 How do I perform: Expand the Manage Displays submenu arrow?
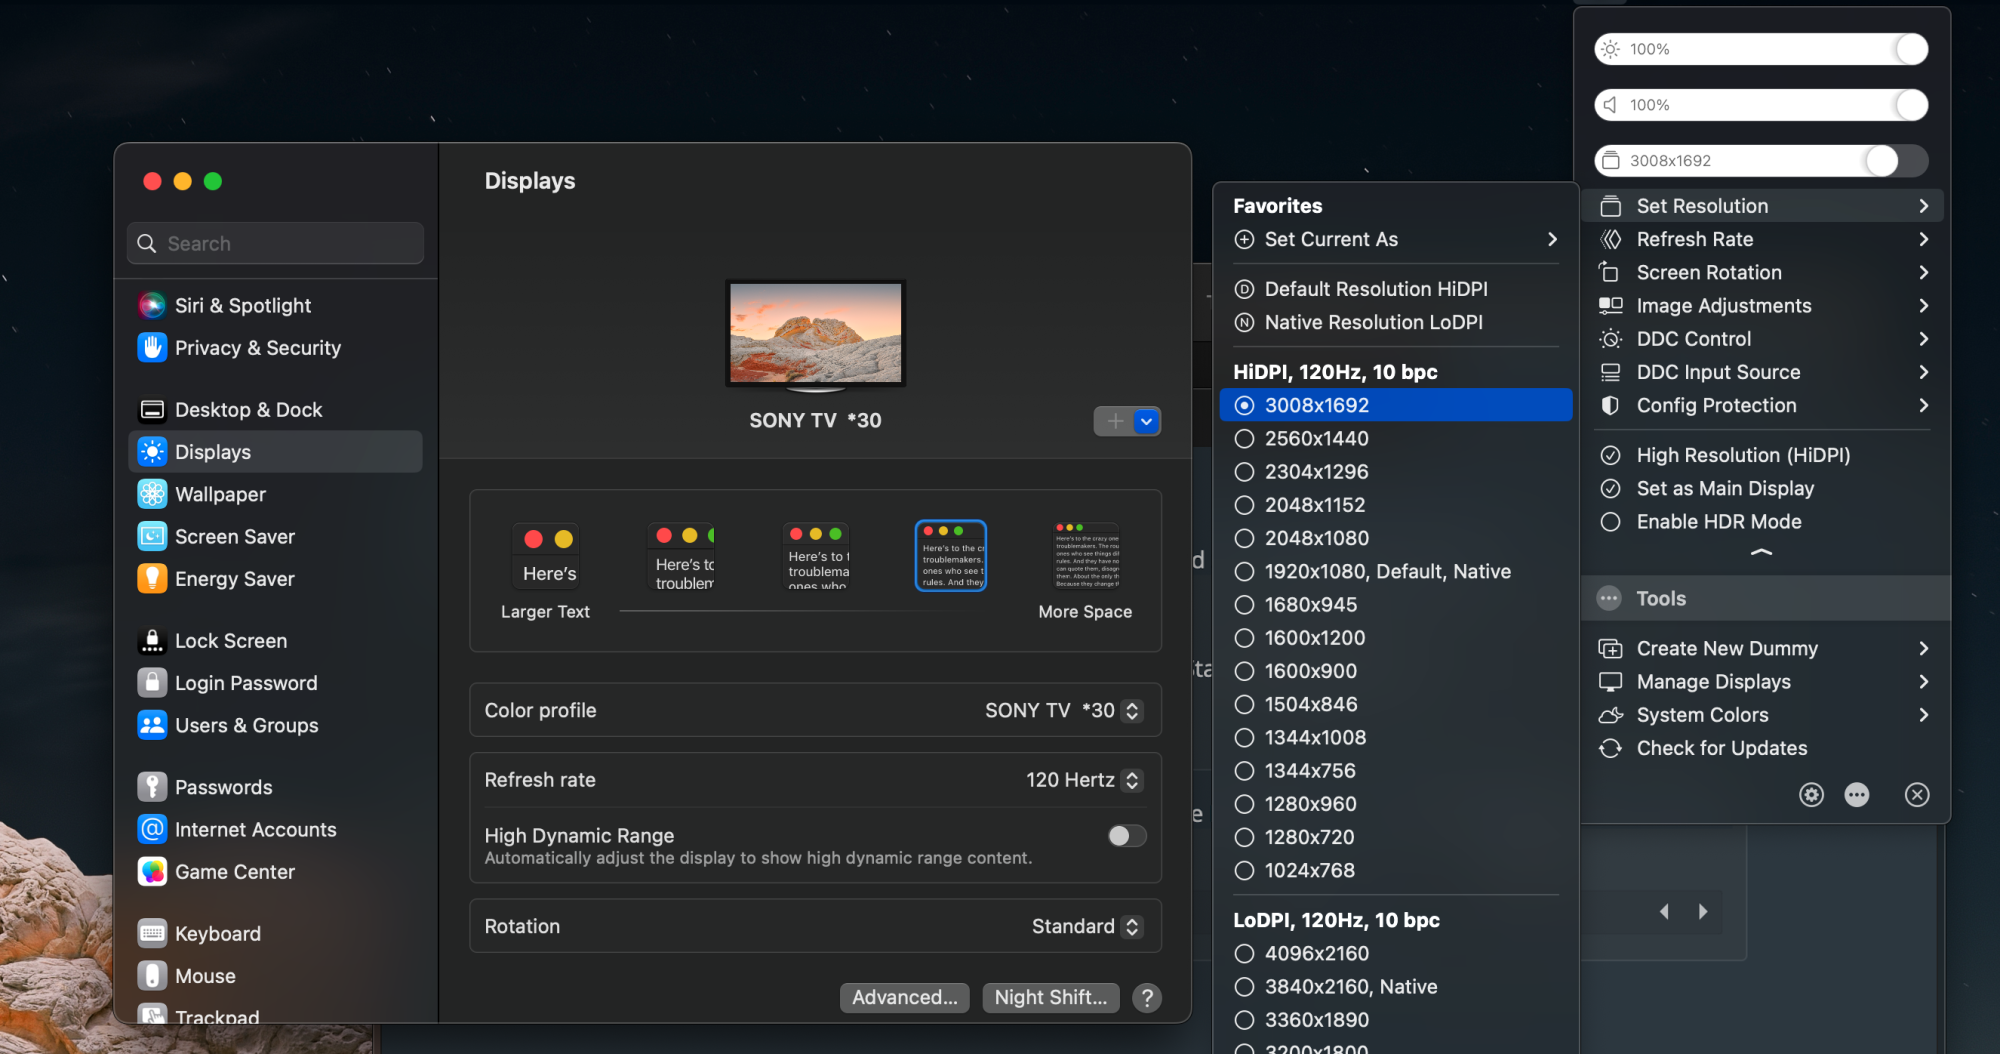coord(1924,681)
